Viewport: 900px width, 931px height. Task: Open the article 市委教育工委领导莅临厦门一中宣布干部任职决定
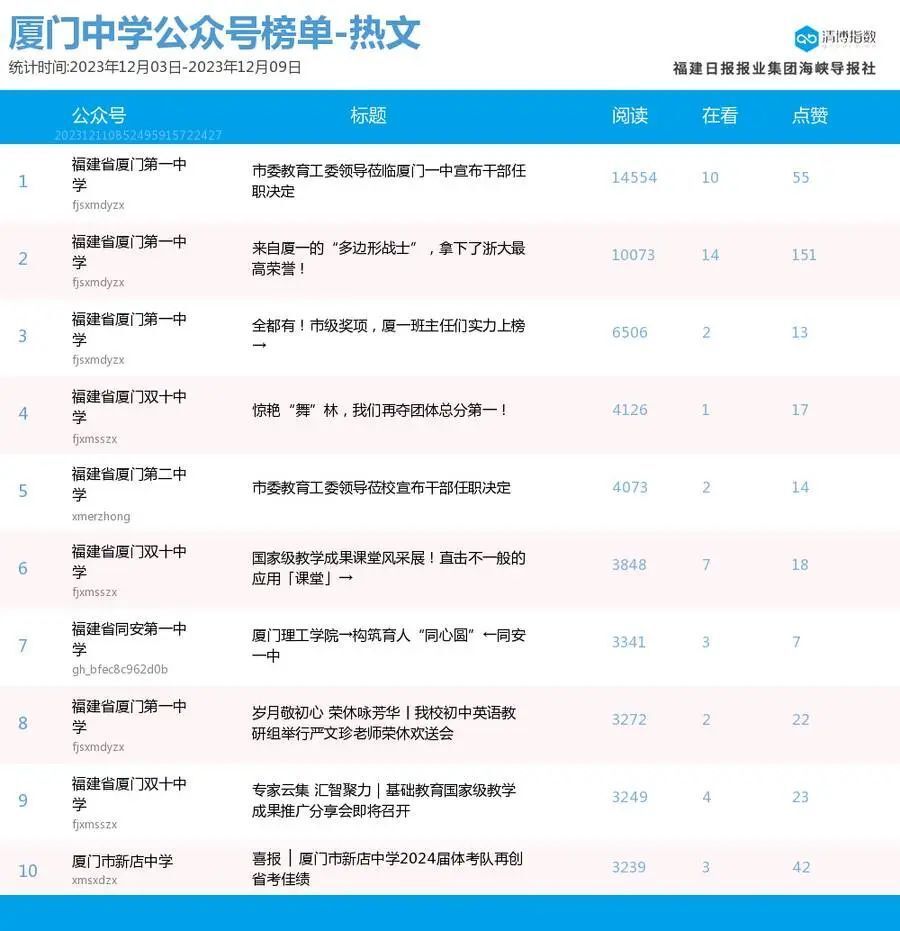coord(386,178)
